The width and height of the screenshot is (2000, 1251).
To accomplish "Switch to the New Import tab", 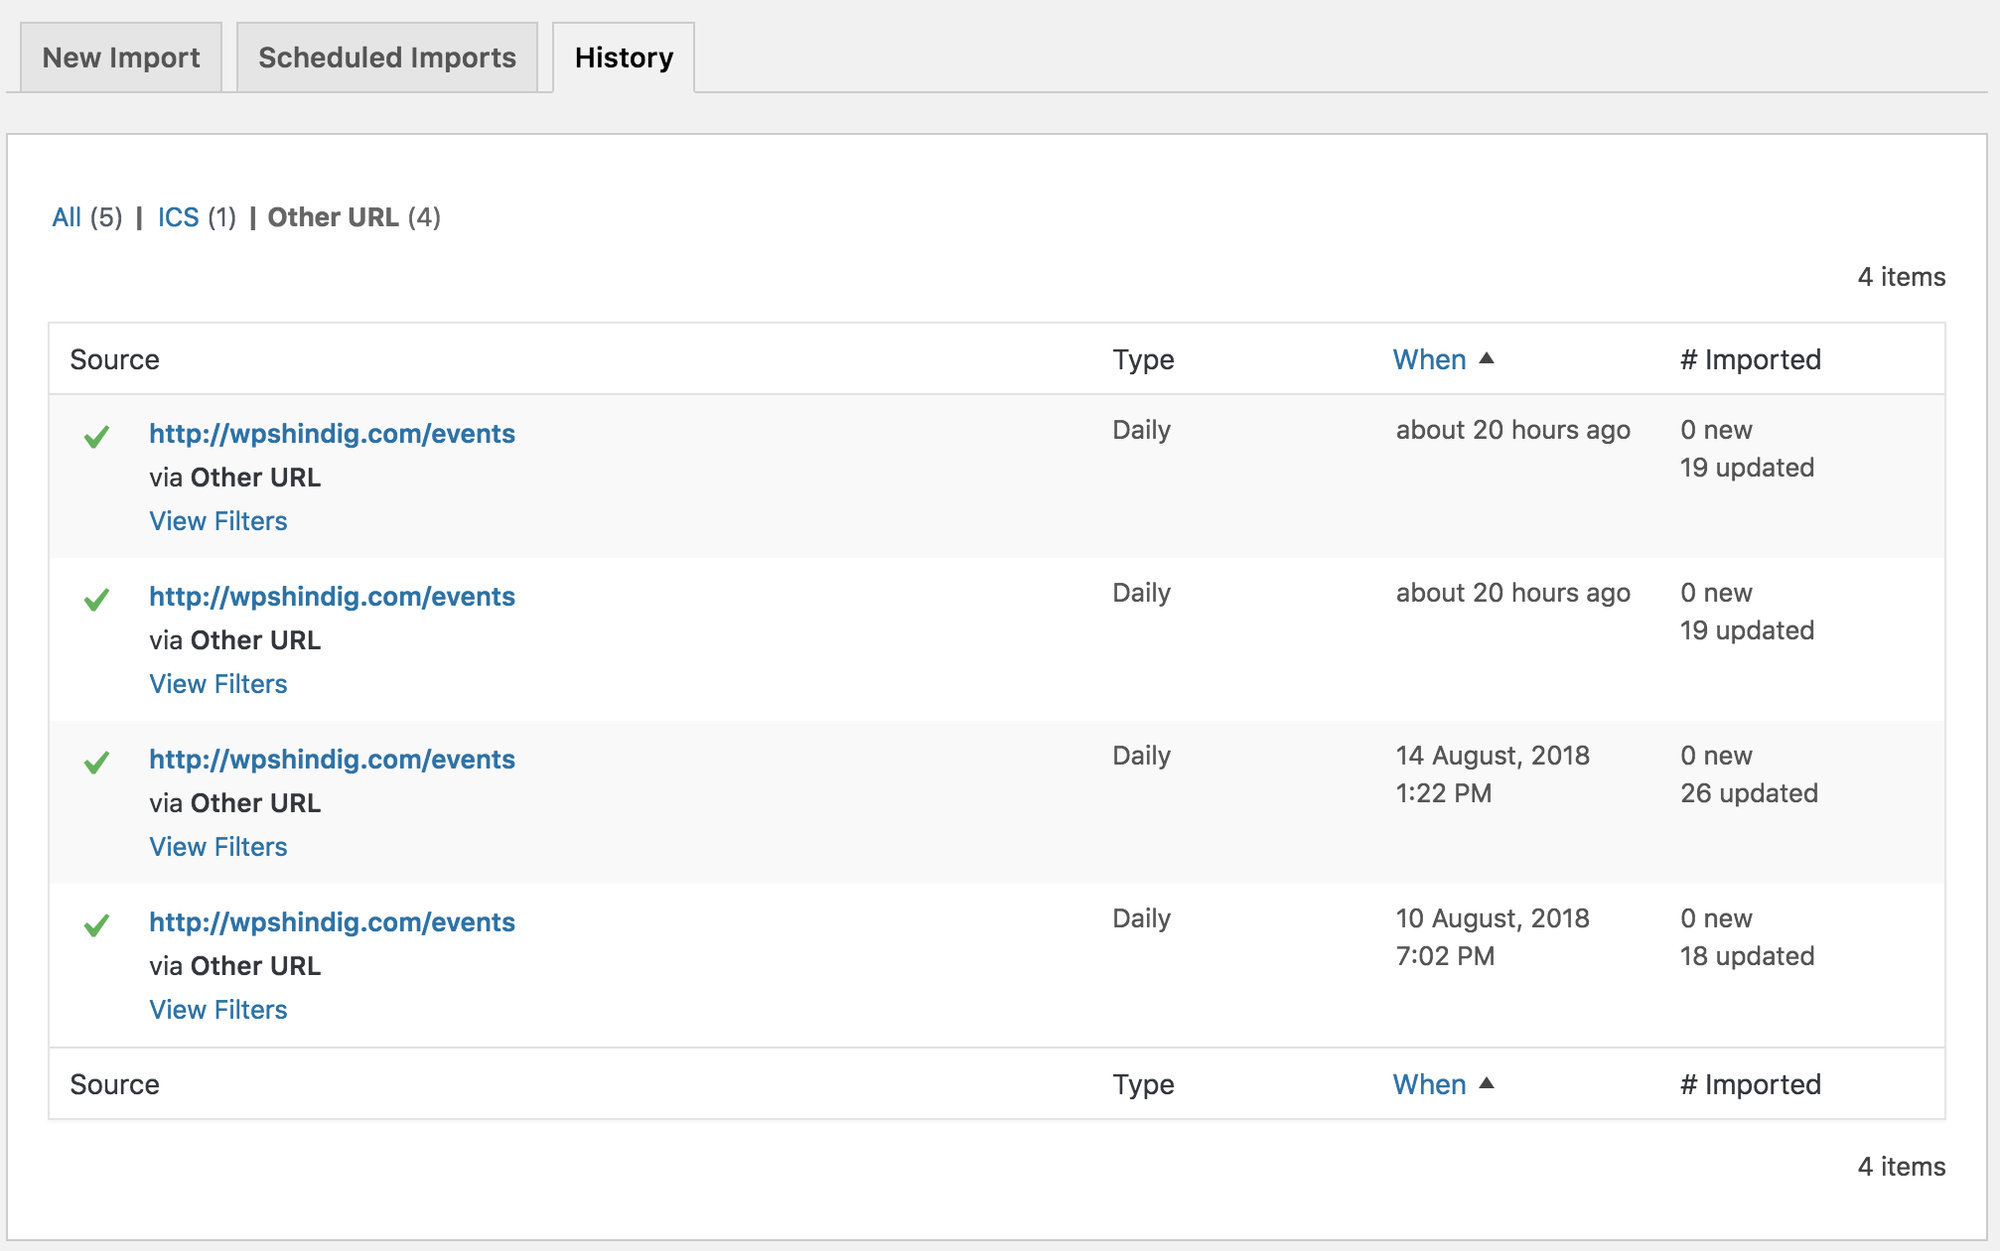I will pyautogui.click(x=119, y=57).
